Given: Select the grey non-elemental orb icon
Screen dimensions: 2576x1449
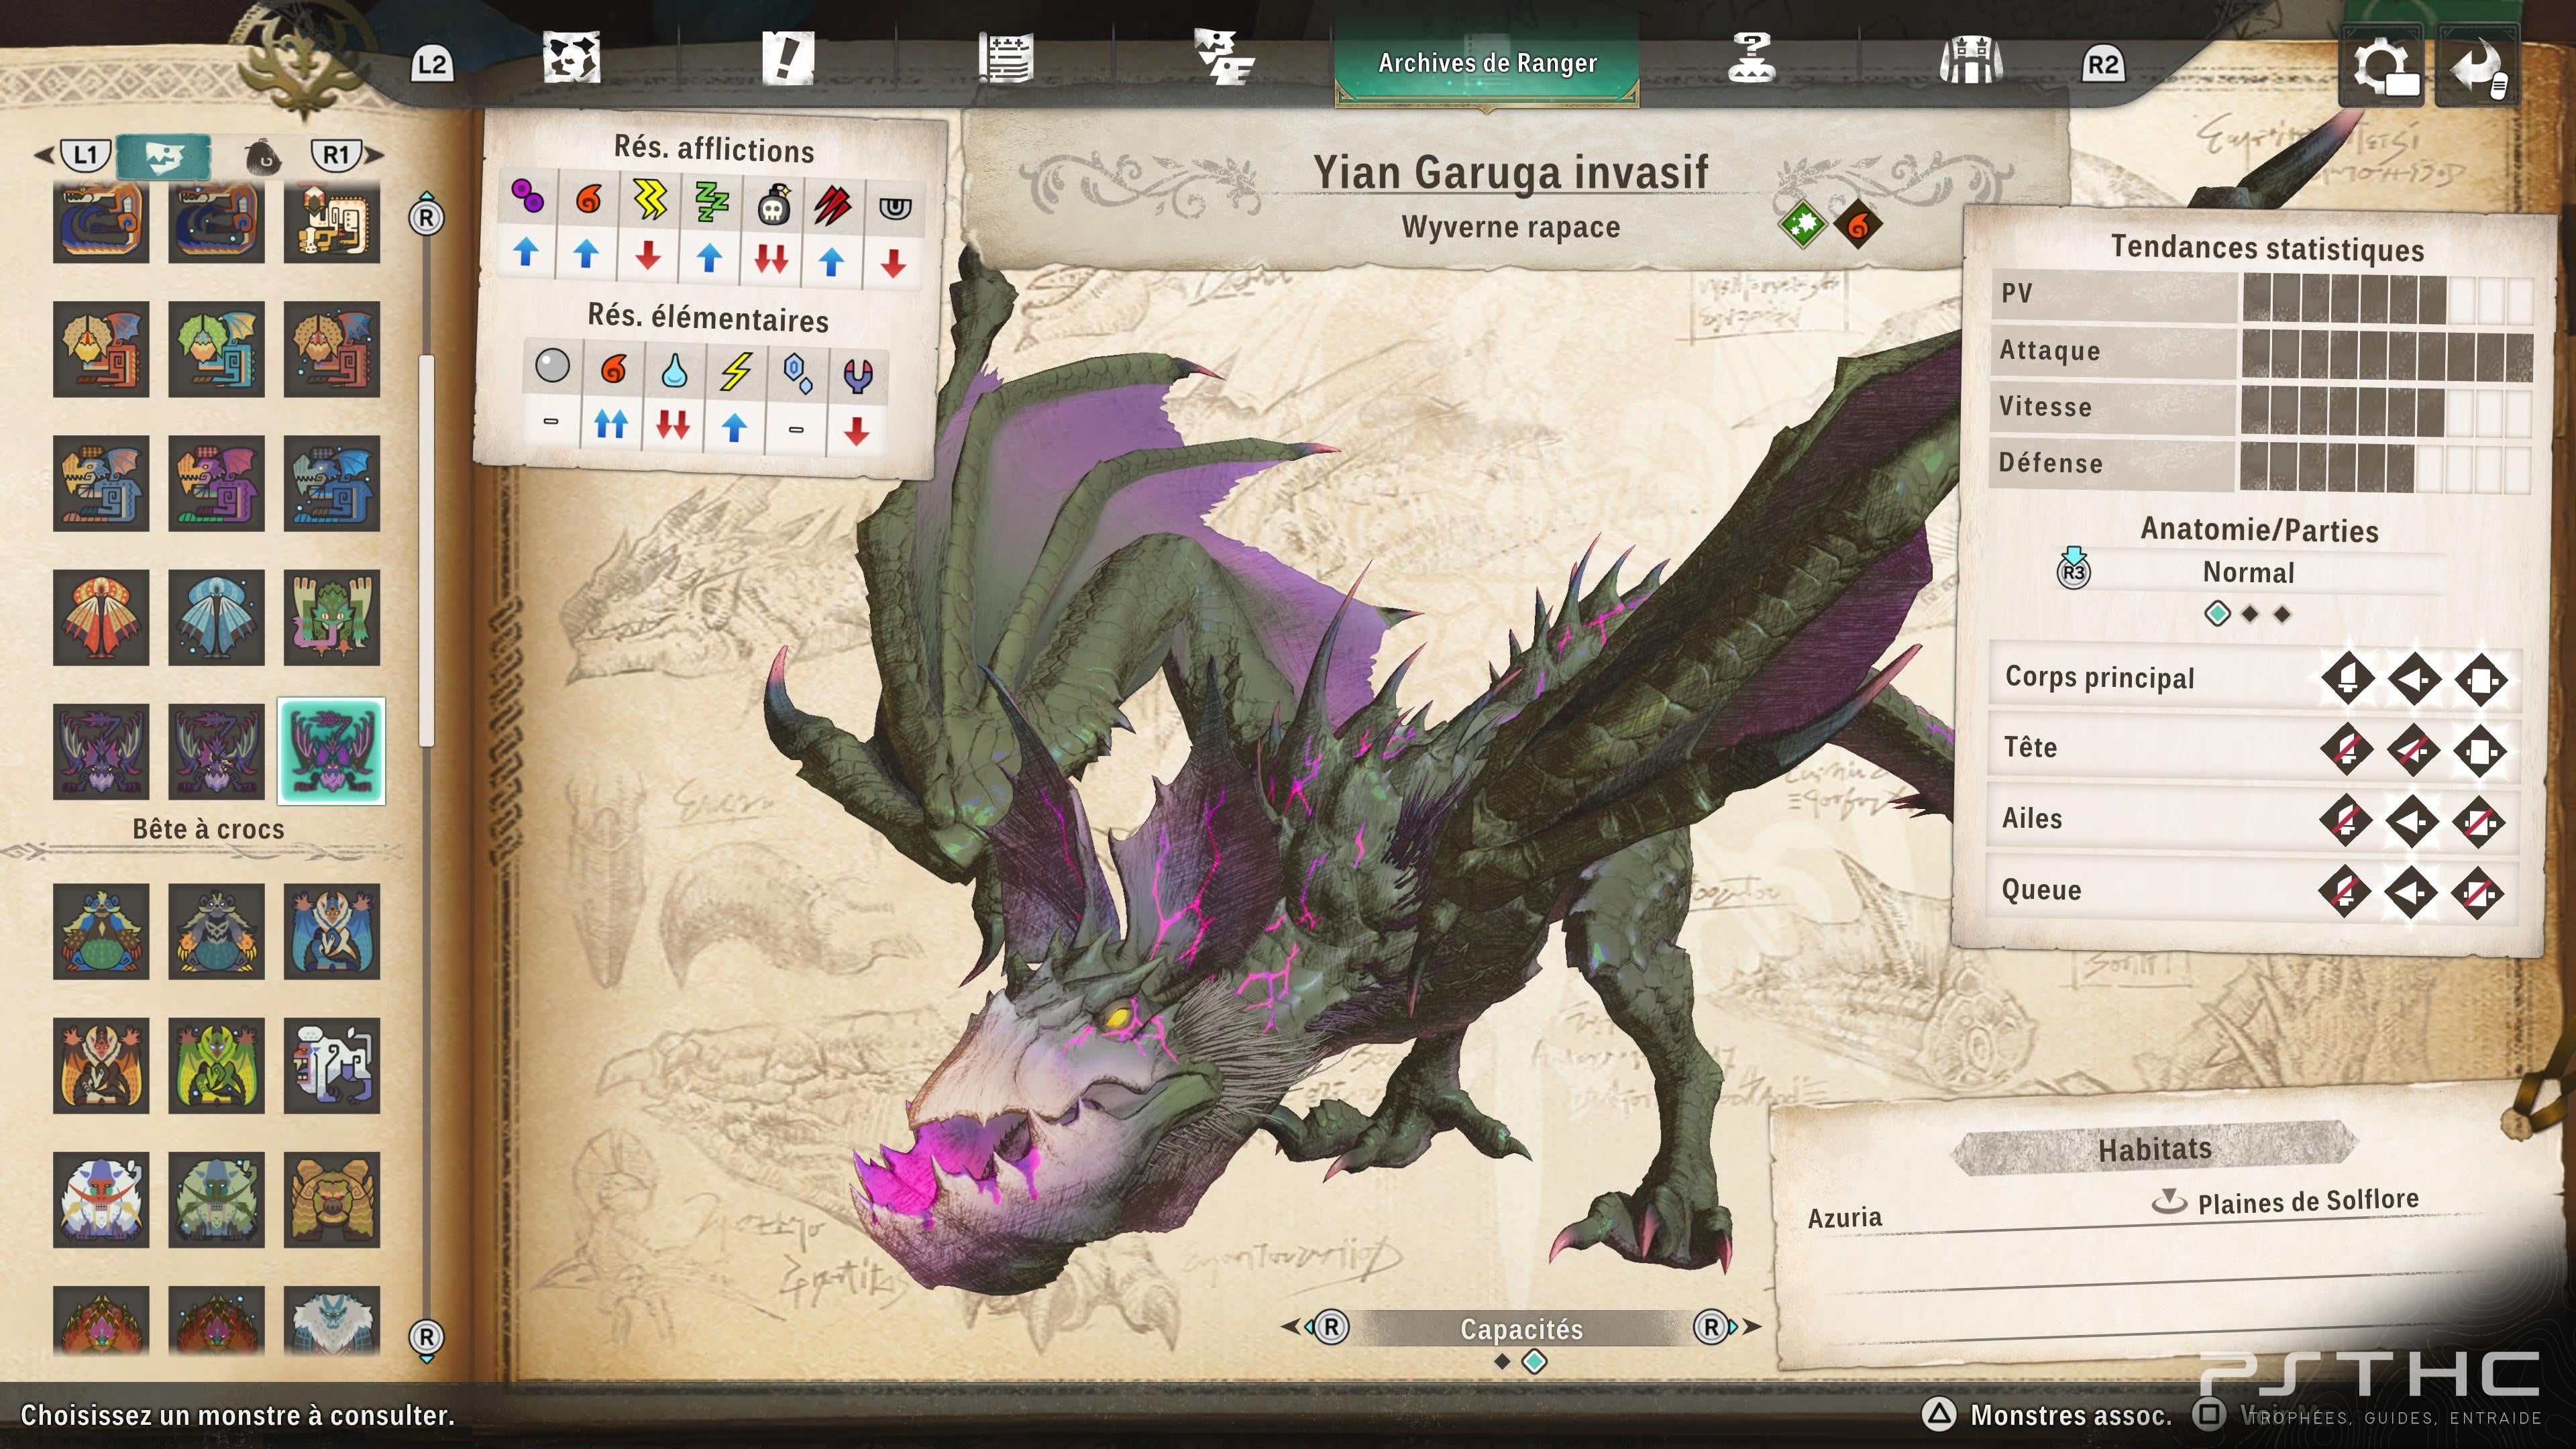Looking at the screenshot, I should (552, 366).
